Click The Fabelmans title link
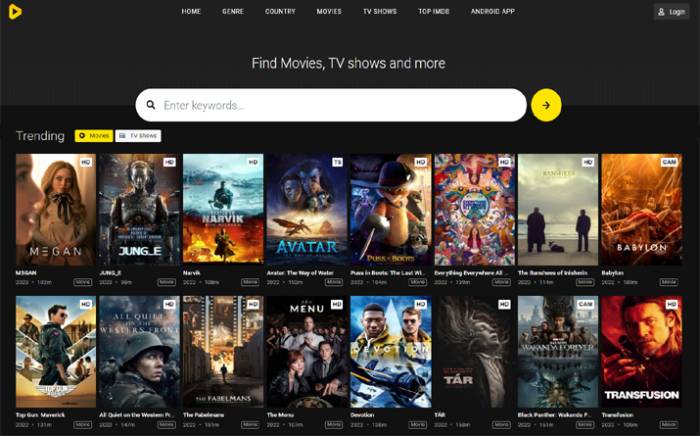The image size is (700, 436). pyautogui.click(x=204, y=415)
